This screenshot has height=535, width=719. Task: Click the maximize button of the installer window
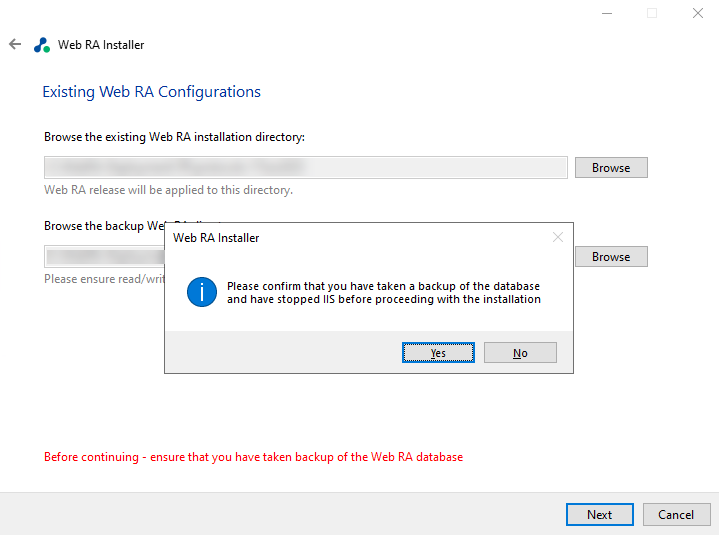[652, 13]
